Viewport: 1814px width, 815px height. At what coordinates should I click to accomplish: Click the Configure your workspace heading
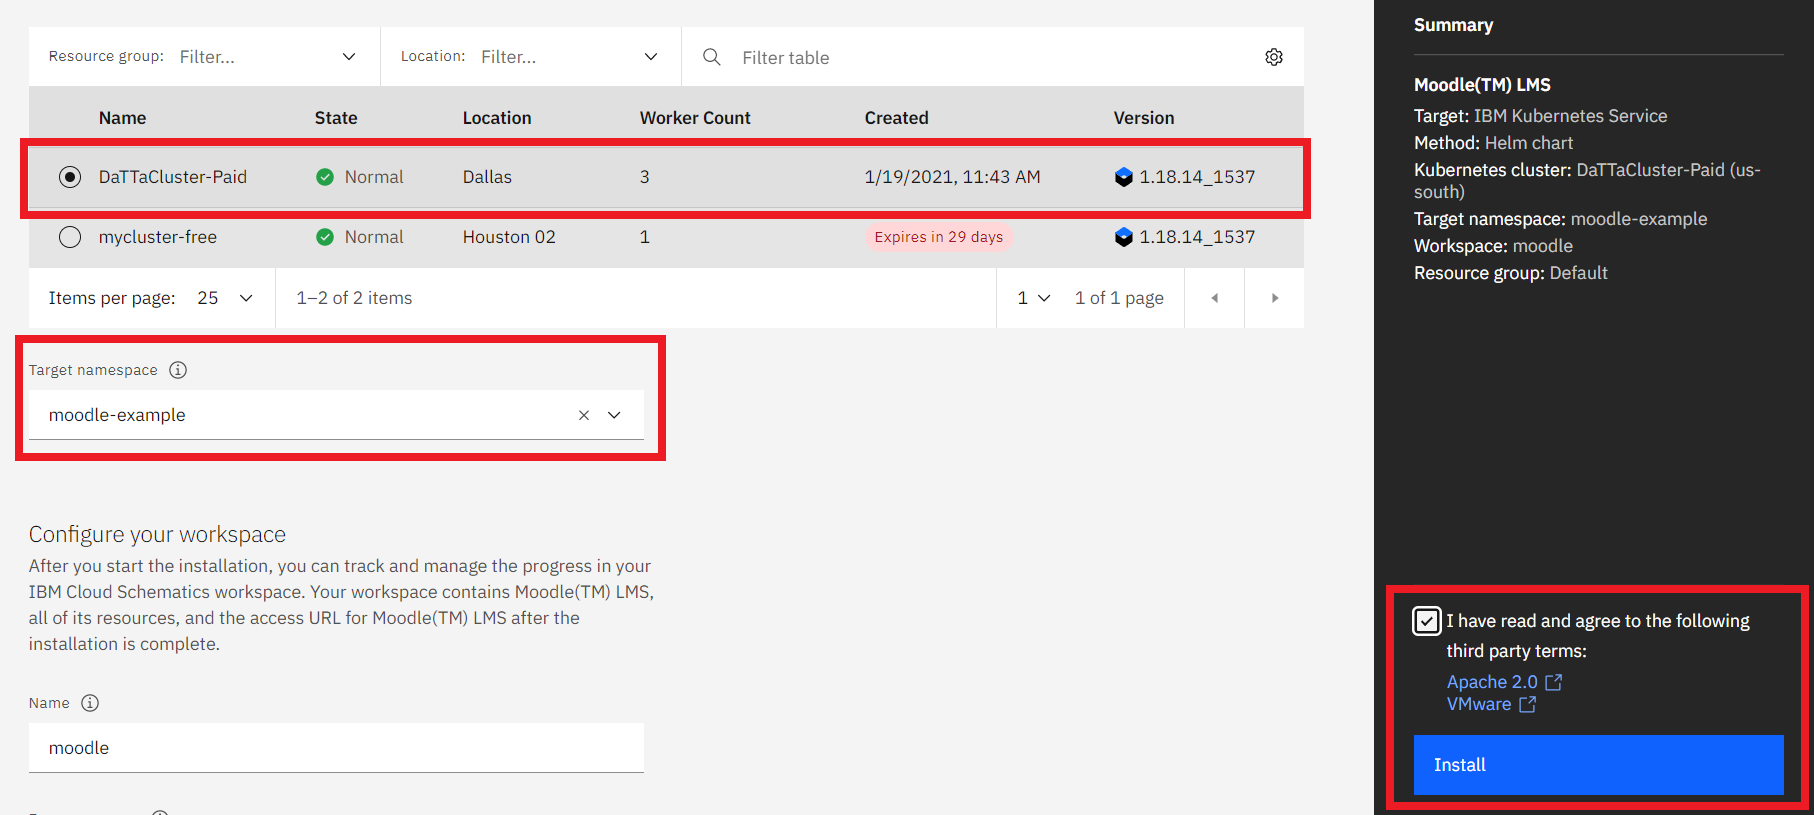(x=157, y=534)
